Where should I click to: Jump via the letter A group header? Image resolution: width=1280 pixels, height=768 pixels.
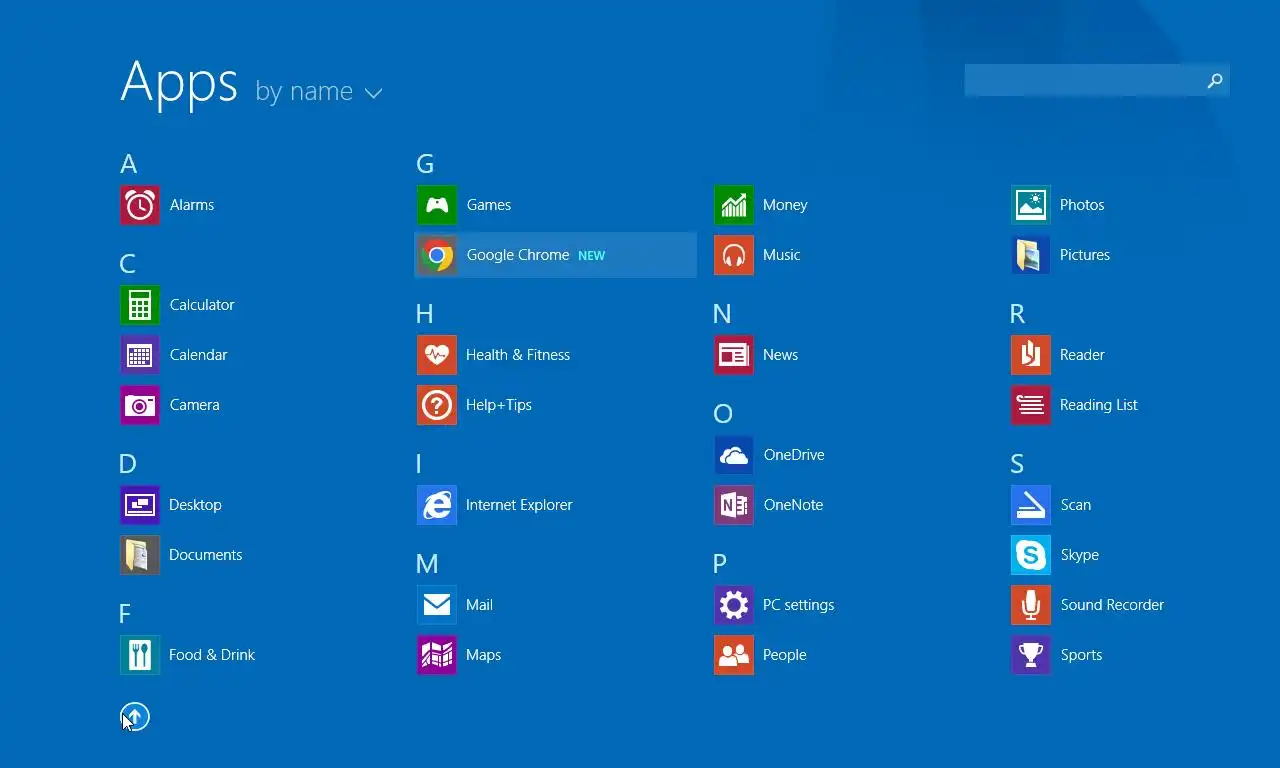click(128, 164)
